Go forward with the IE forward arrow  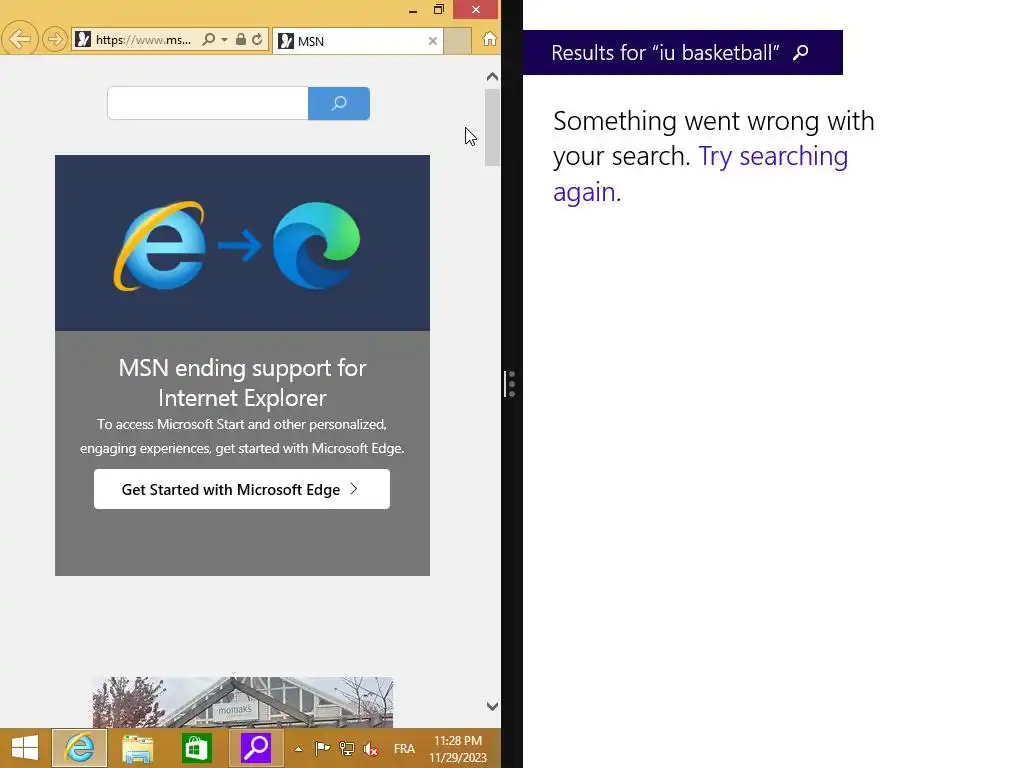(55, 39)
